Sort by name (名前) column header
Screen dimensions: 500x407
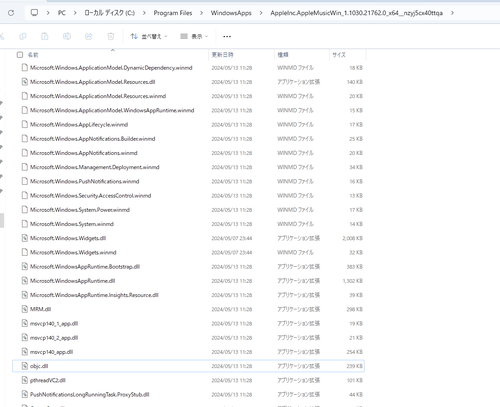[33, 55]
